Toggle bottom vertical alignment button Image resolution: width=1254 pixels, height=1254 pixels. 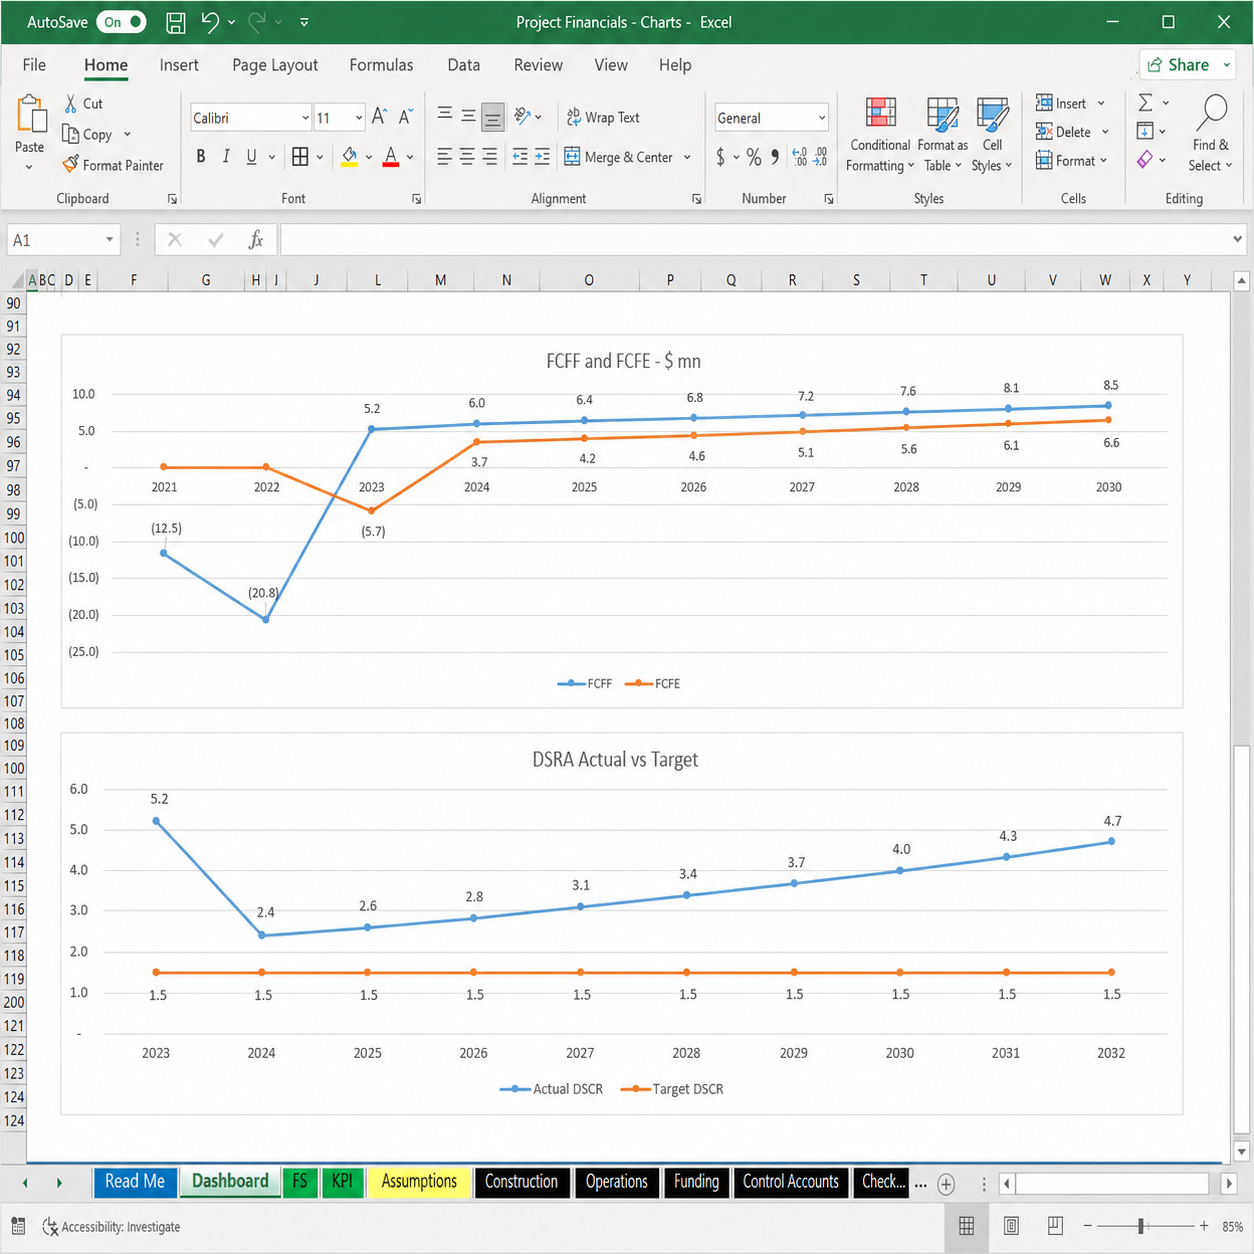coord(492,117)
